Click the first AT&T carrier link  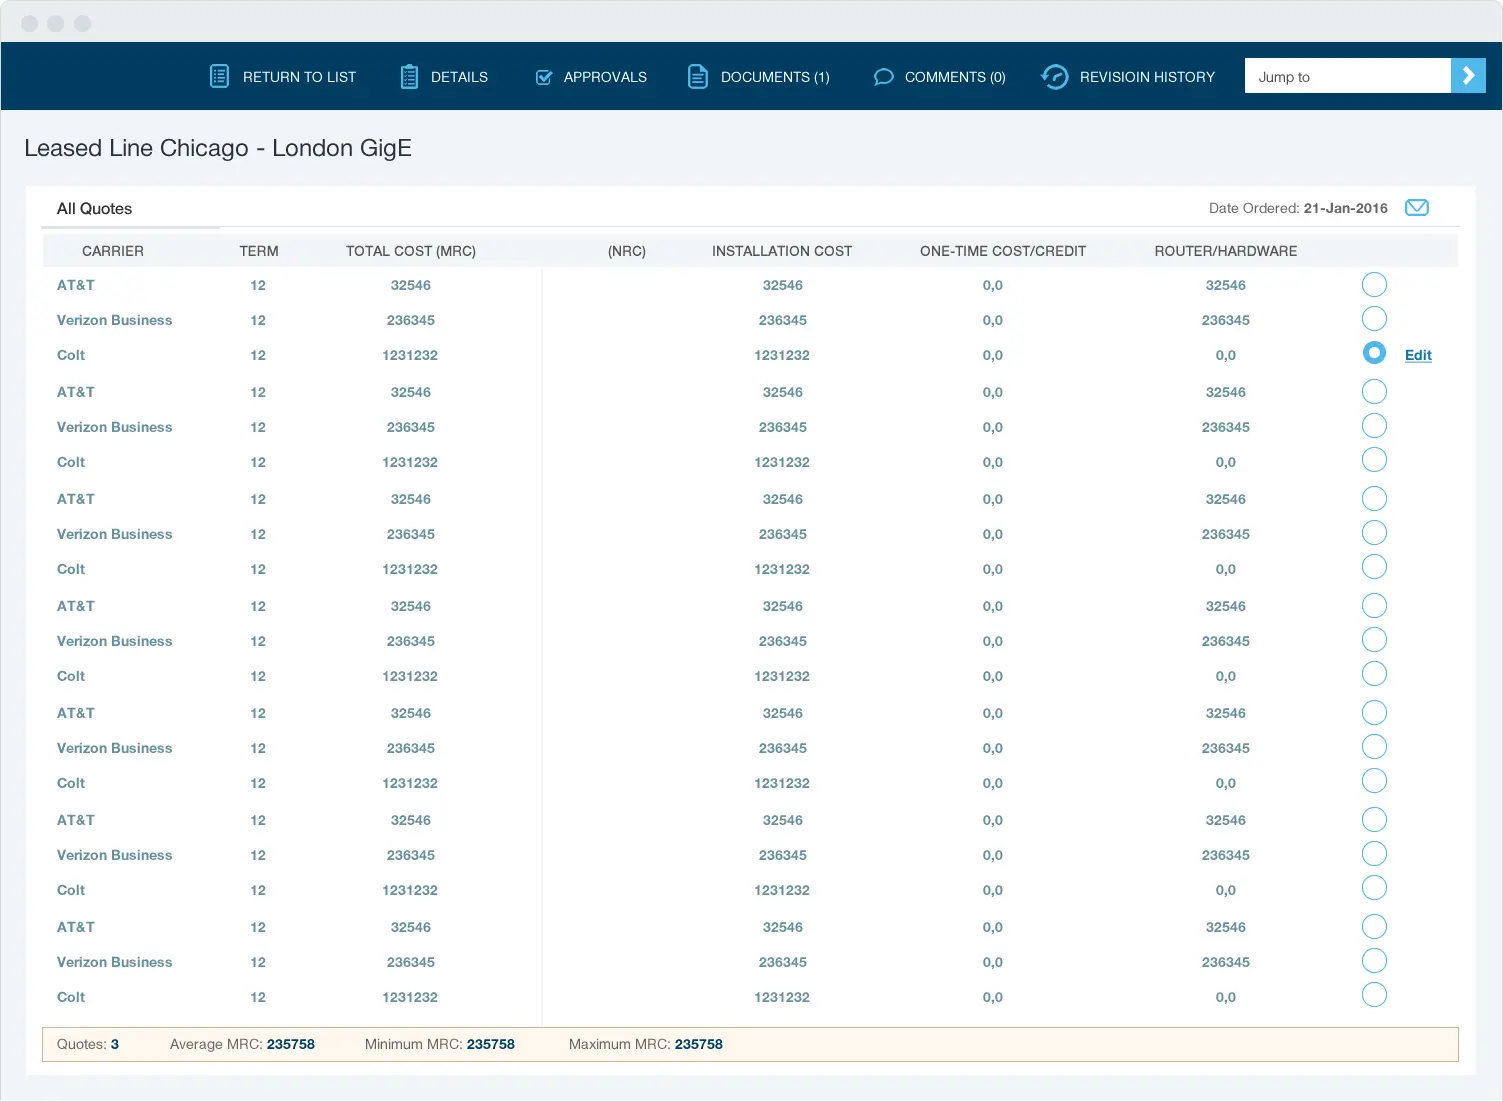point(76,285)
